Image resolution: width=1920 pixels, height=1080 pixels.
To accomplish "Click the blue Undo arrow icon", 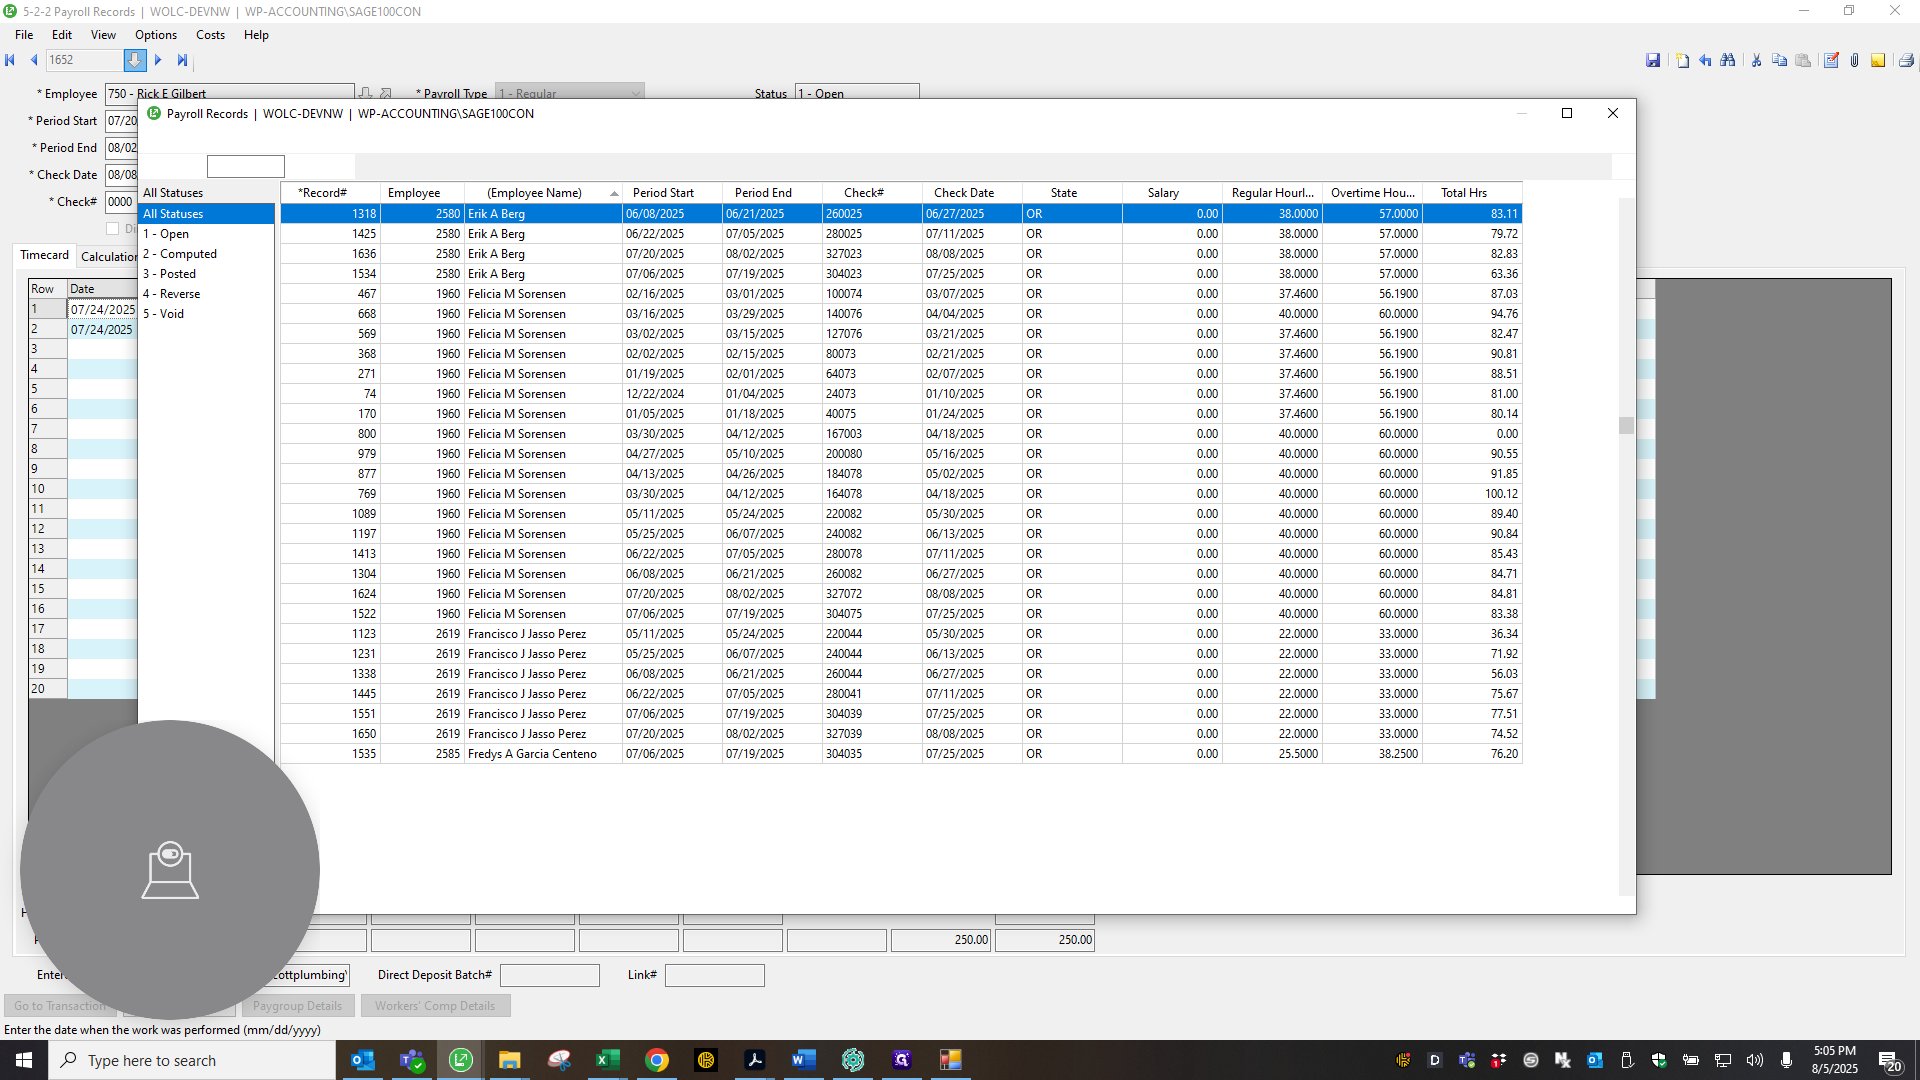I will pos(1705,60).
